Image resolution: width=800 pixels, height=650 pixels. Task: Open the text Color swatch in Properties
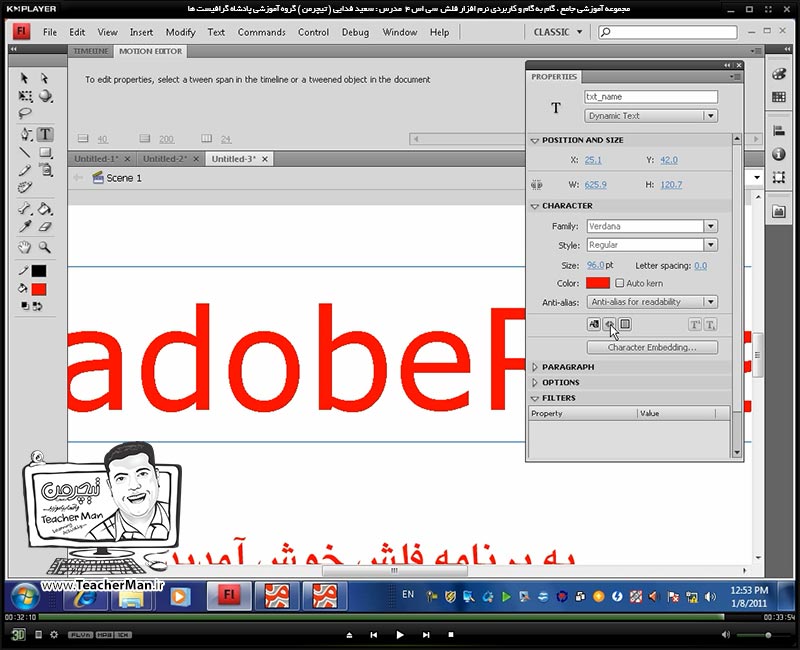pyautogui.click(x=598, y=283)
